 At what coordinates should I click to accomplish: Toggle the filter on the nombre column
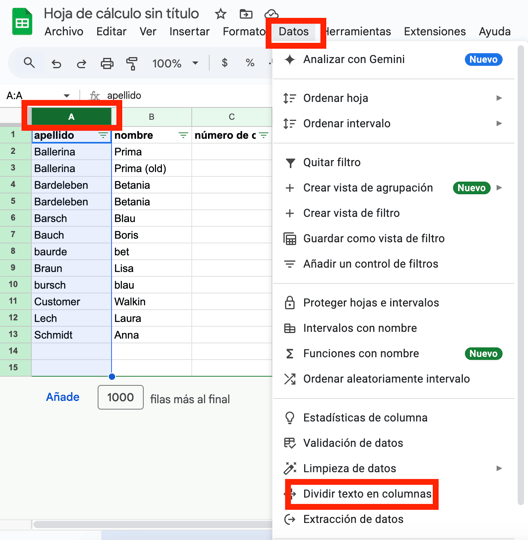[183, 135]
